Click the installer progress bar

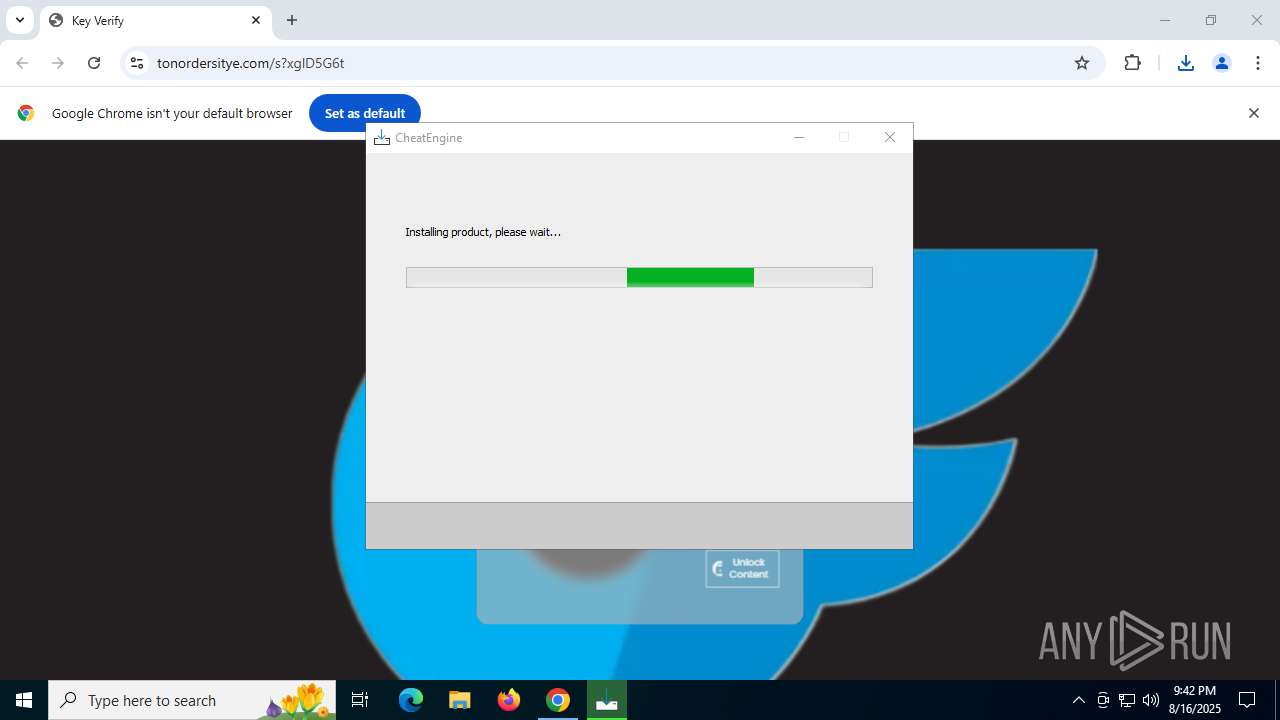639,277
